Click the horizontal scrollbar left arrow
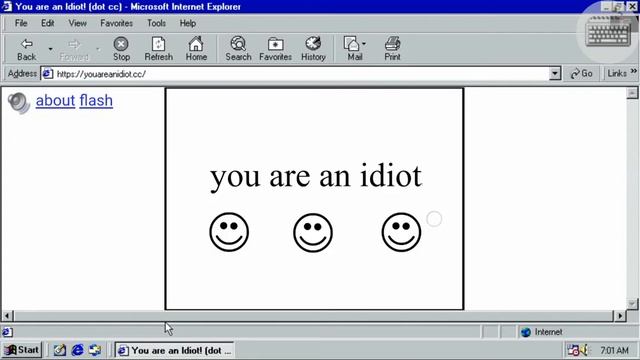 (x=7, y=316)
